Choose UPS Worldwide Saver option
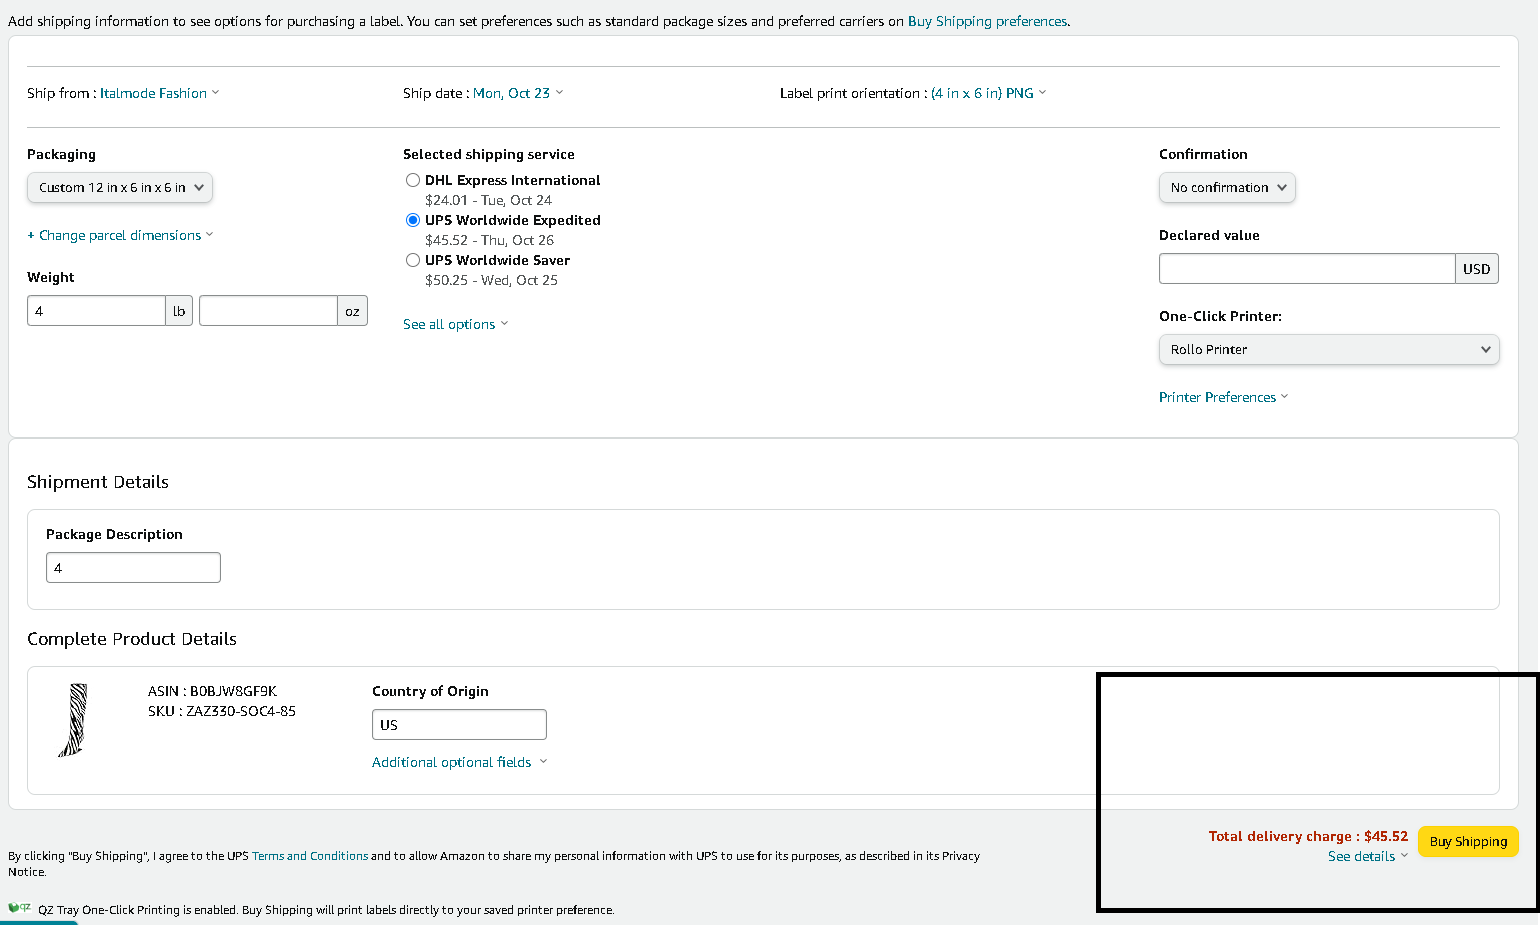Viewport: 1540px width, 925px height. 412,260
